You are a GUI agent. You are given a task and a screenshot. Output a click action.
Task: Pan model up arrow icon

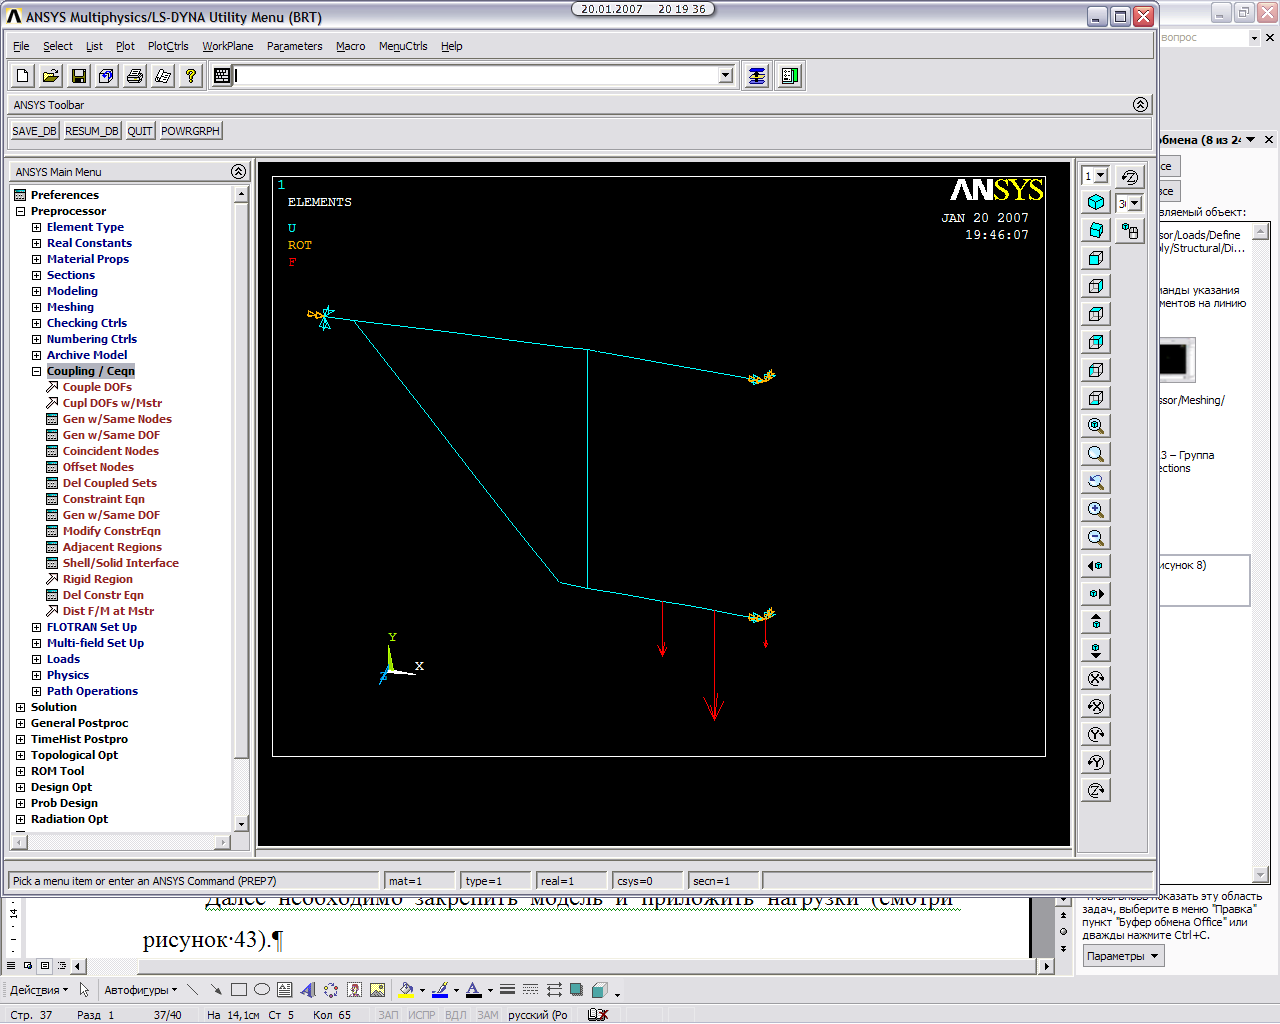[1096, 622]
